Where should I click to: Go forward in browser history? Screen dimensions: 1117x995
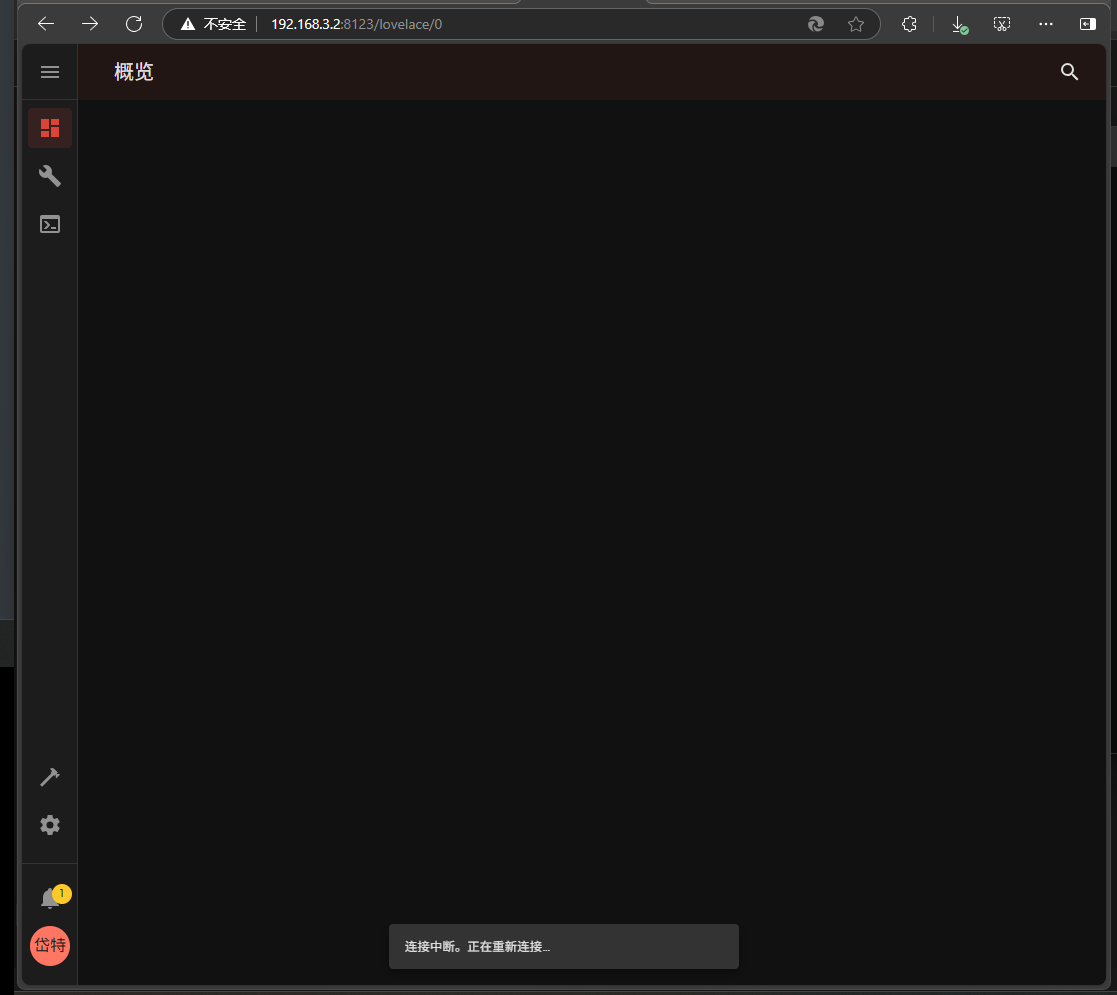pyautogui.click(x=90, y=24)
